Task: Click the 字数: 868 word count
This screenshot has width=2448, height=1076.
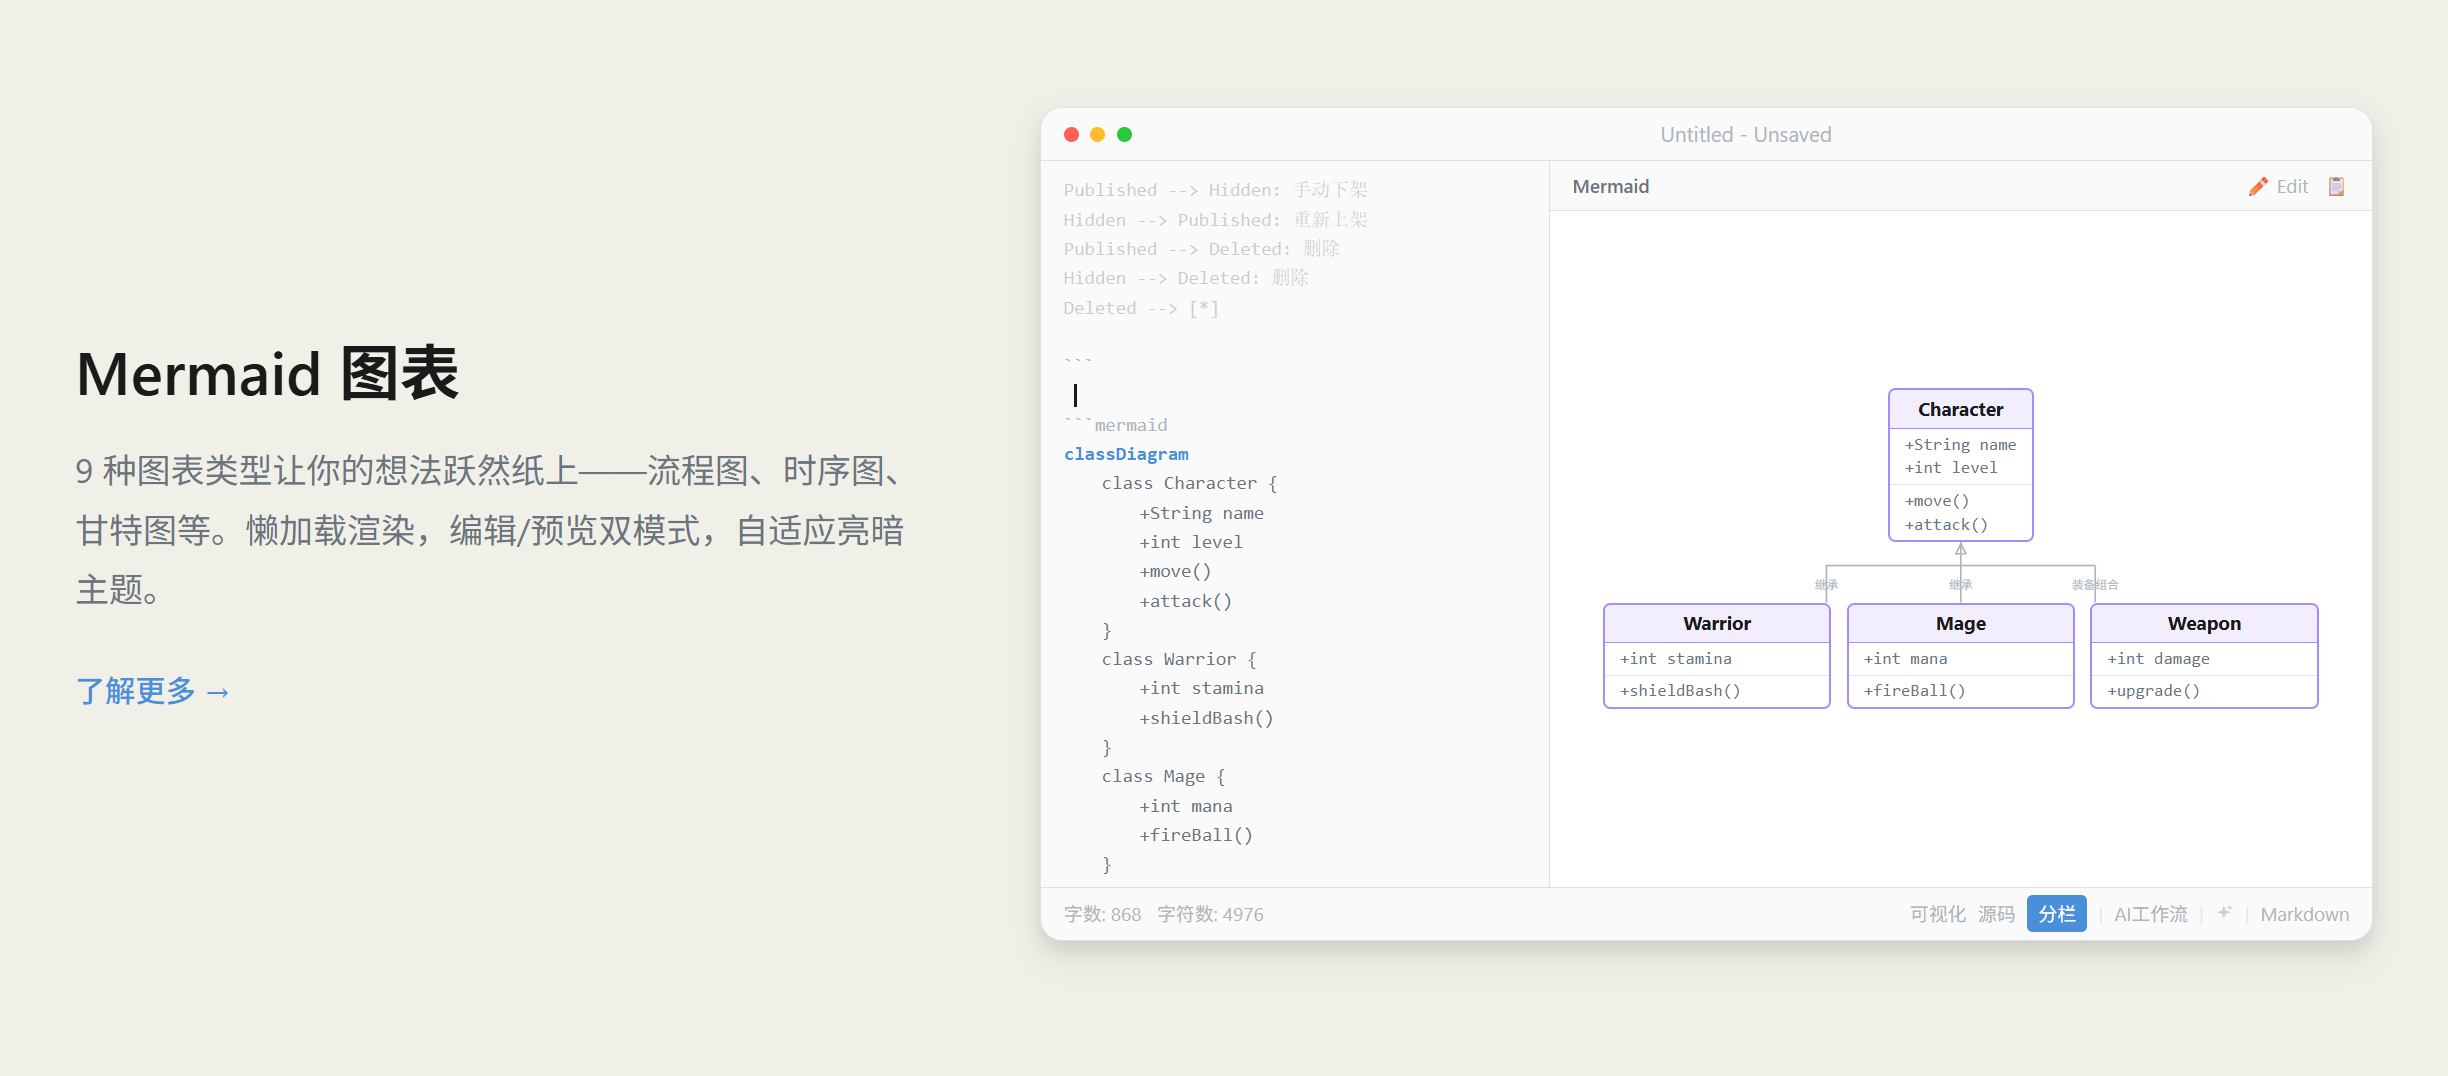Action: [1102, 914]
